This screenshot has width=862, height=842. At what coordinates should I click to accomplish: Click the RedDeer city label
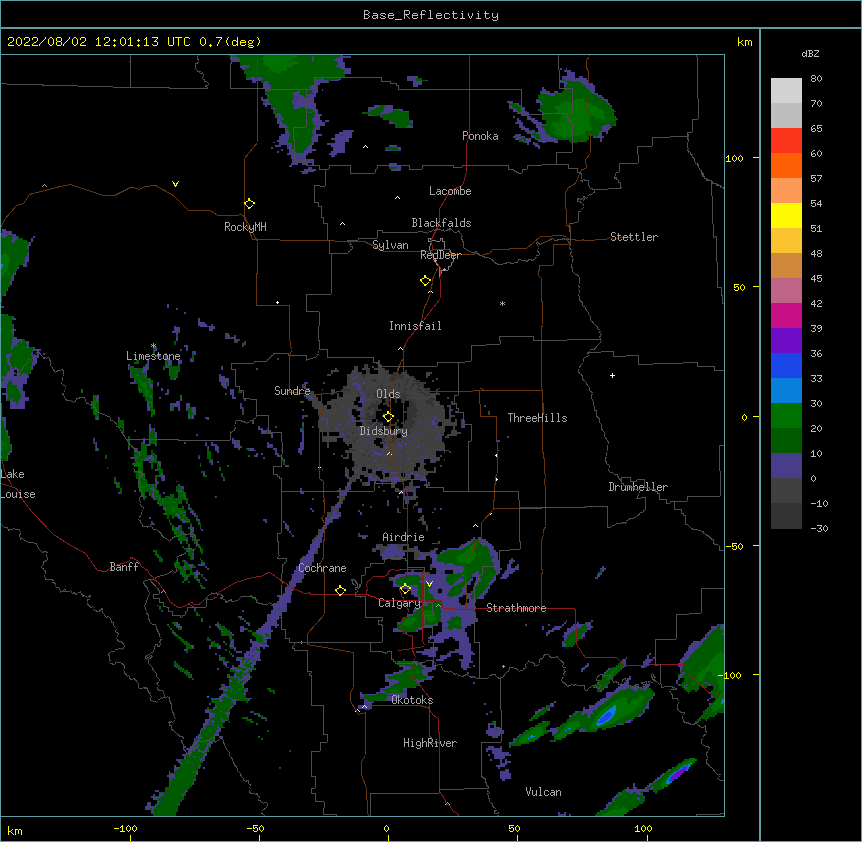click(440, 255)
